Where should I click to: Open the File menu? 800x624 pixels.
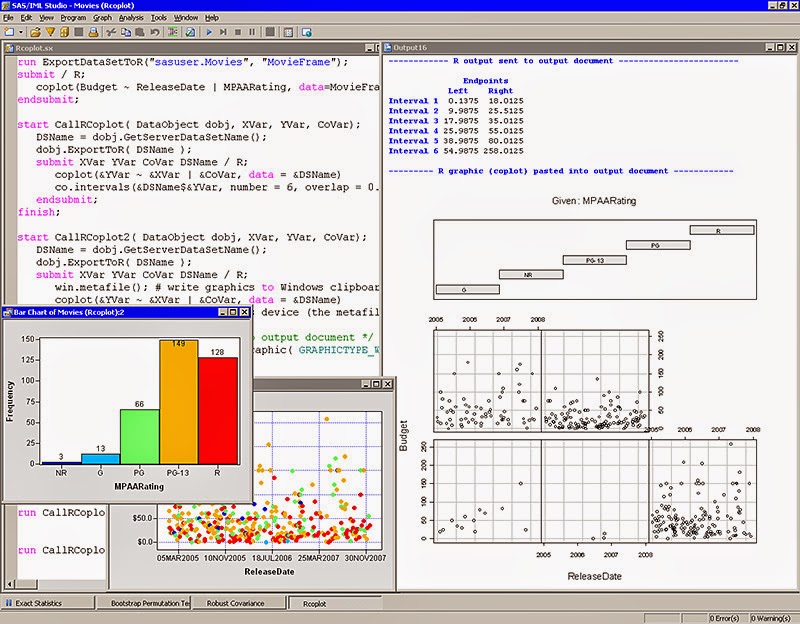8,17
